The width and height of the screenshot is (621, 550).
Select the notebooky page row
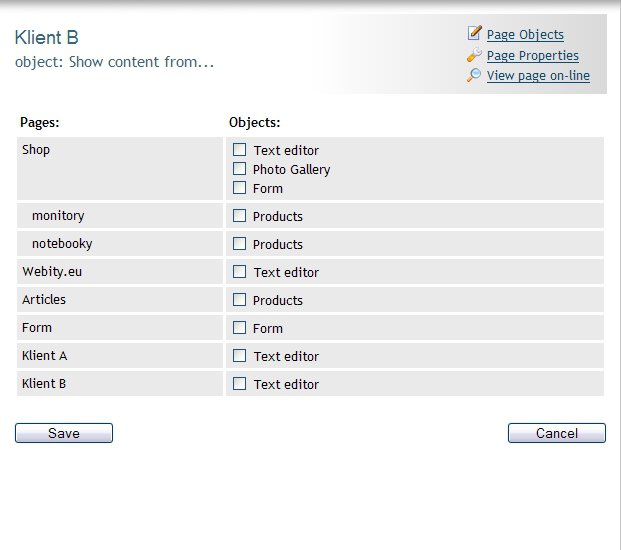pyautogui.click(x=120, y=244)
